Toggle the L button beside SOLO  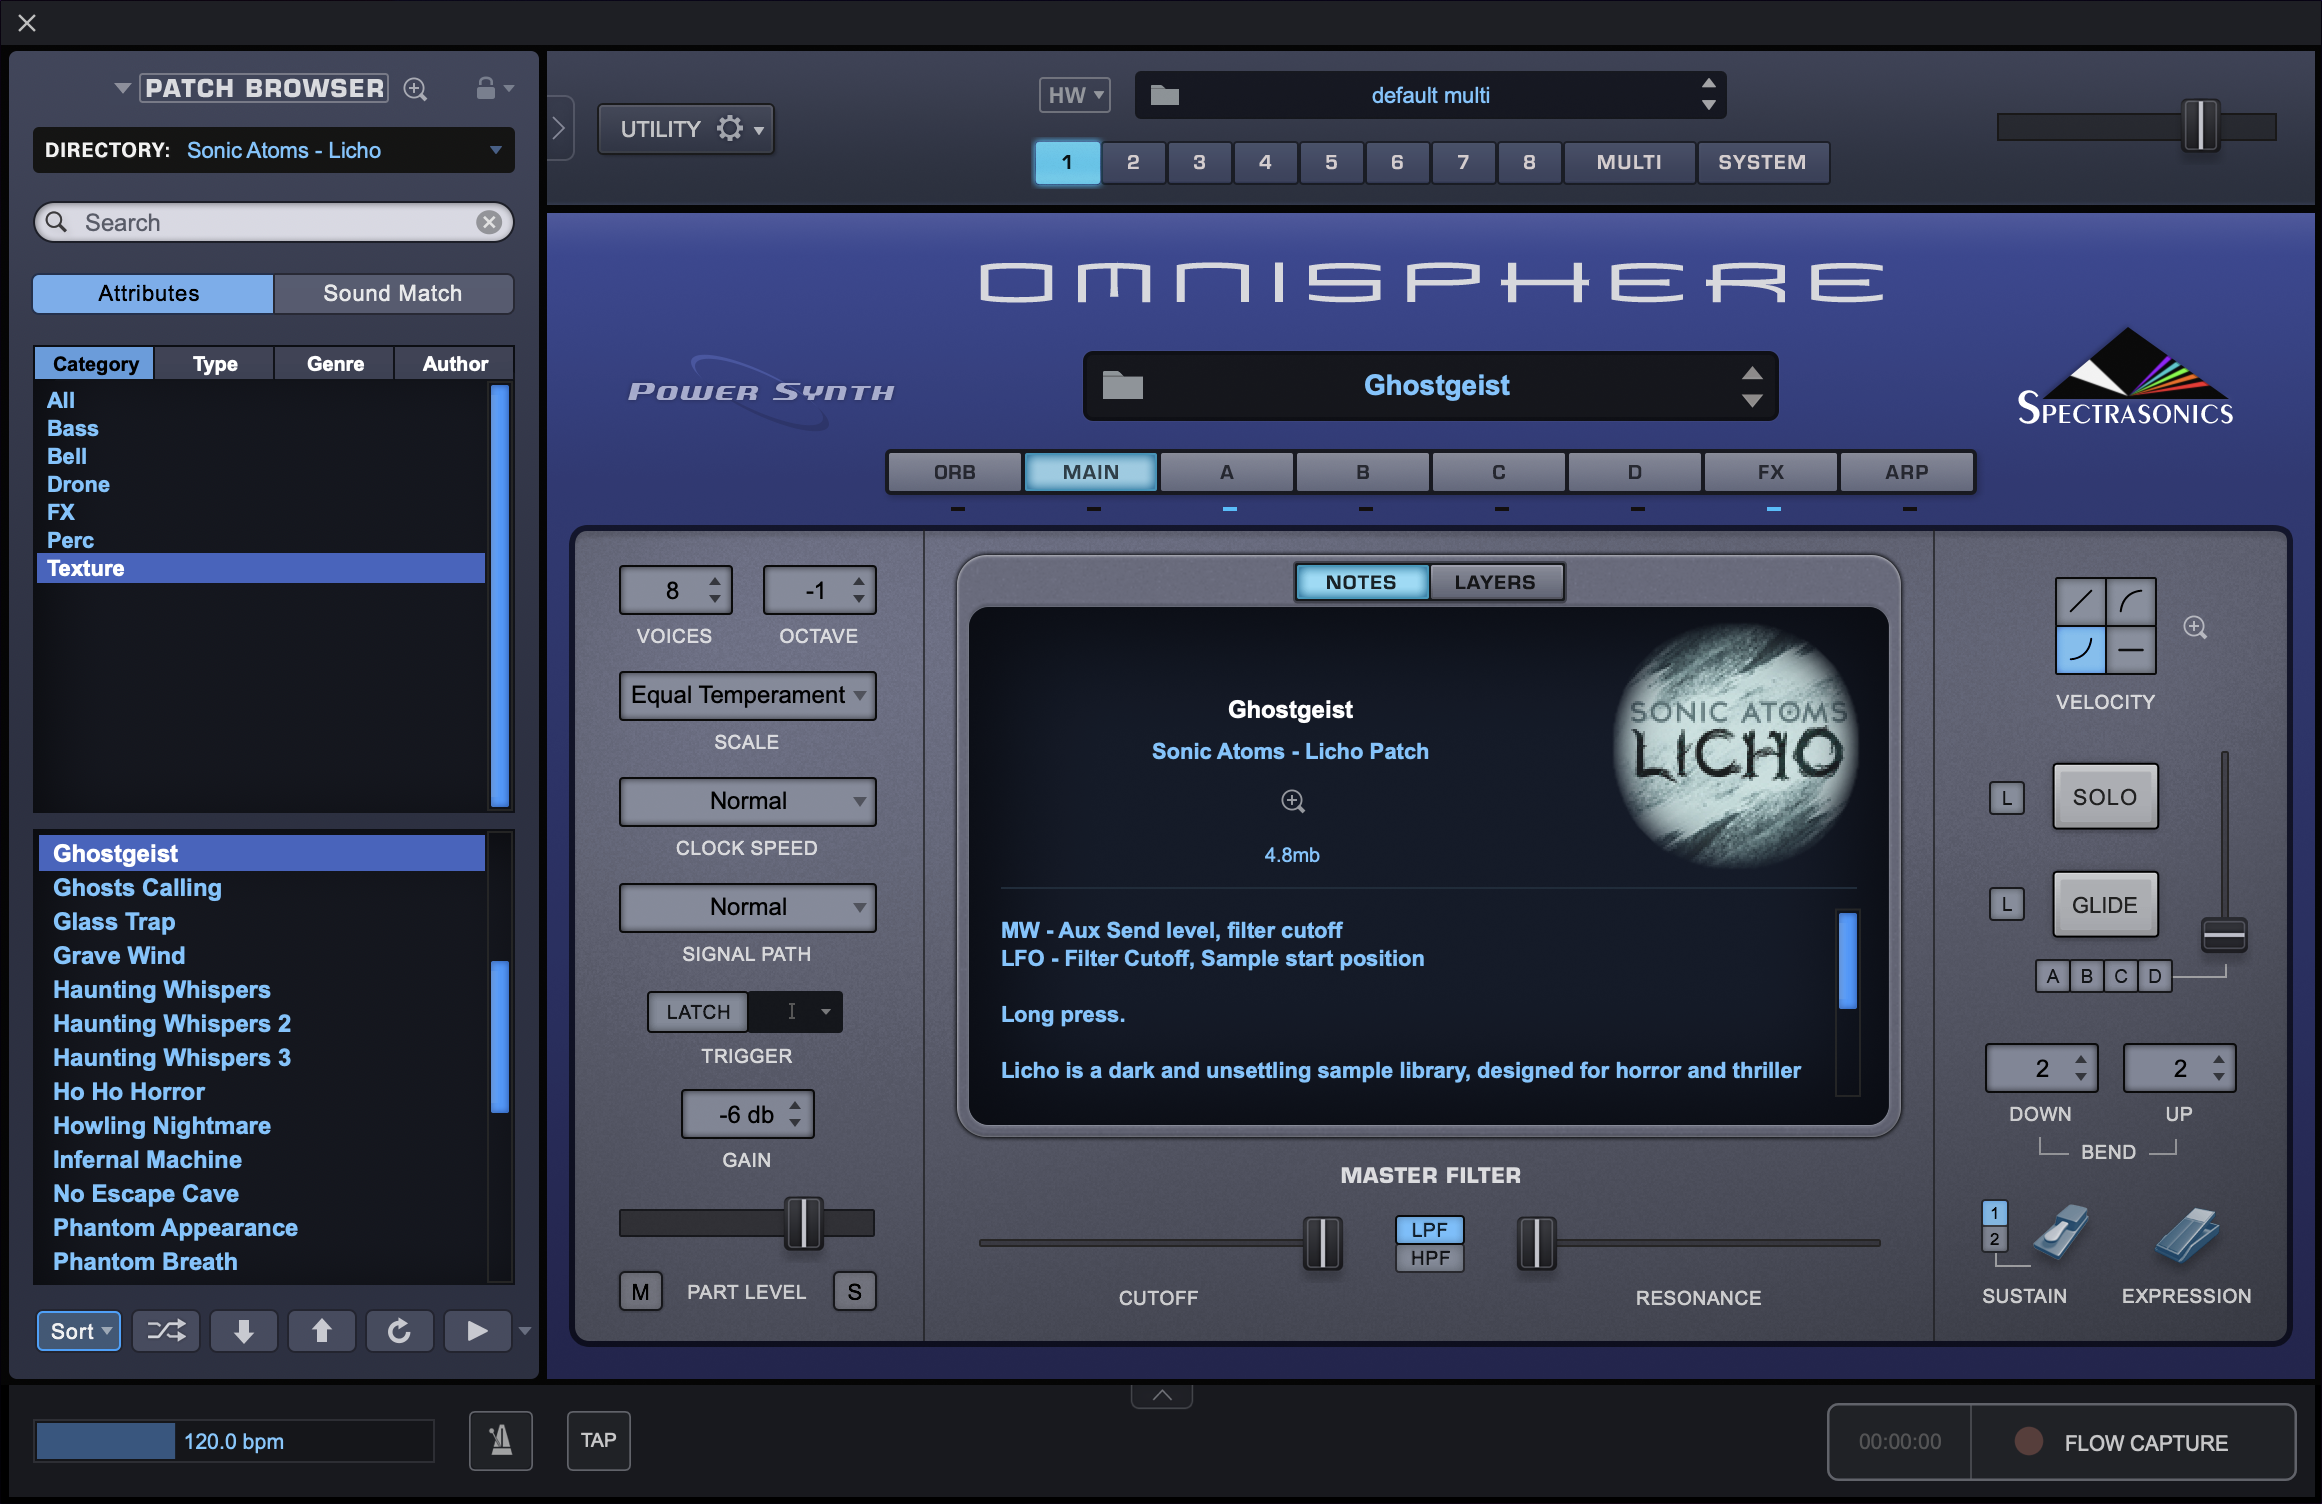[2007, 798]
